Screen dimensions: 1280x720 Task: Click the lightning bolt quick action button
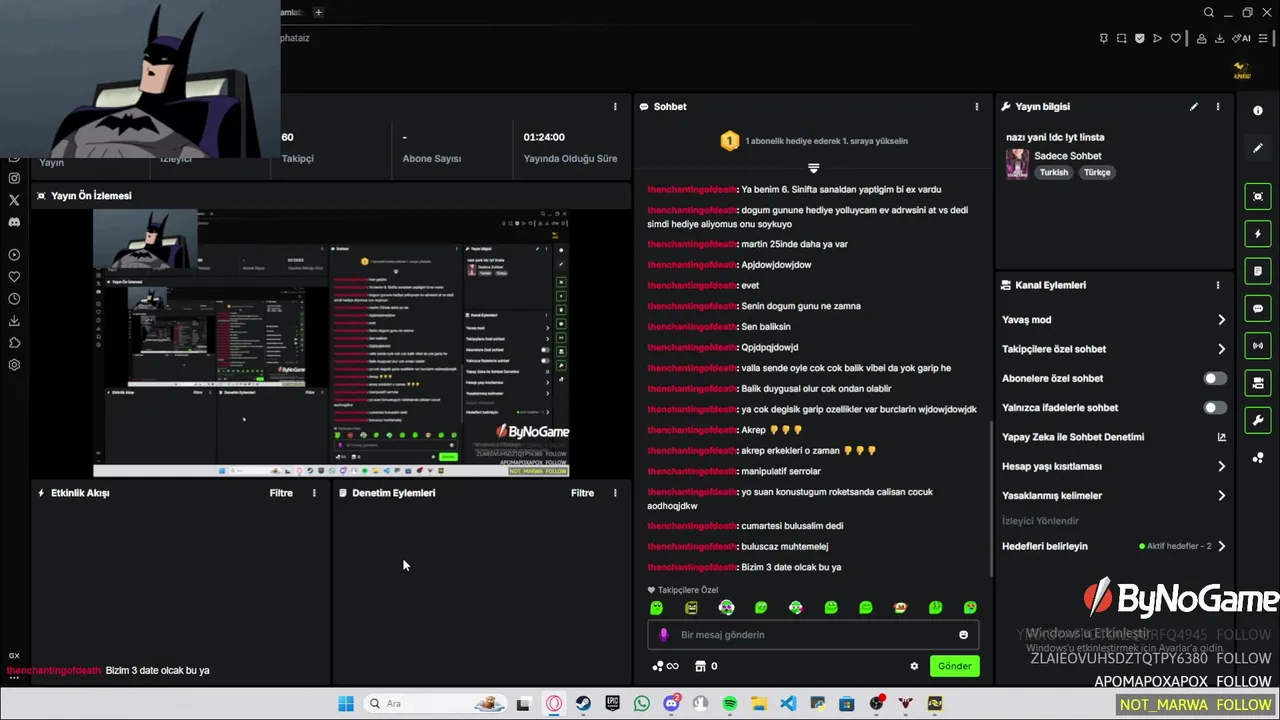click(1258, 234)
